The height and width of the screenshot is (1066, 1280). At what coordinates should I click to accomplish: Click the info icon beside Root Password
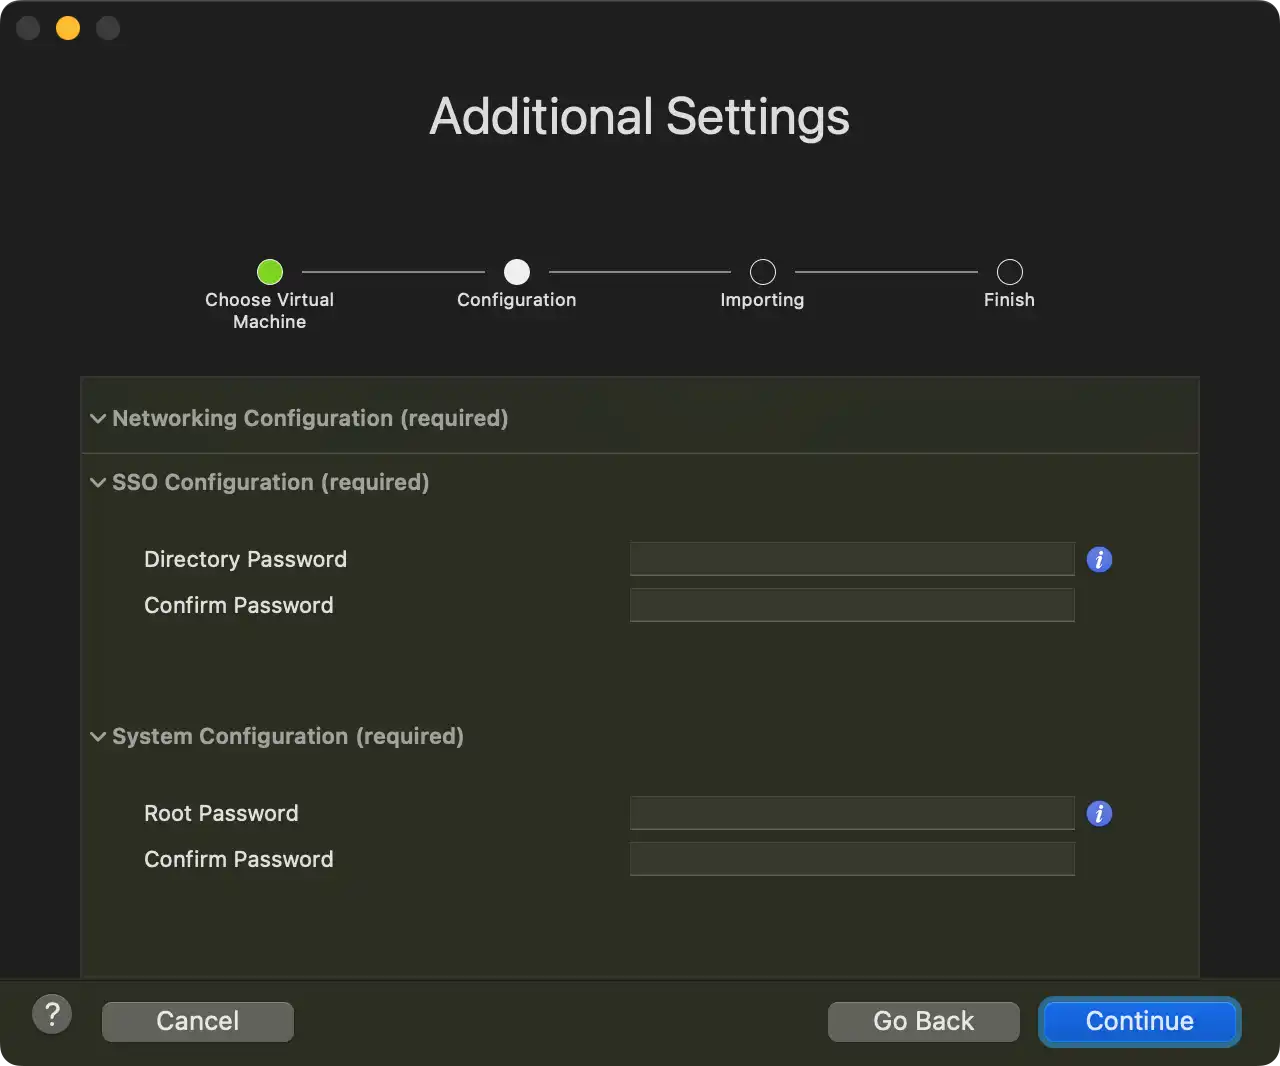pos(1099,814)
